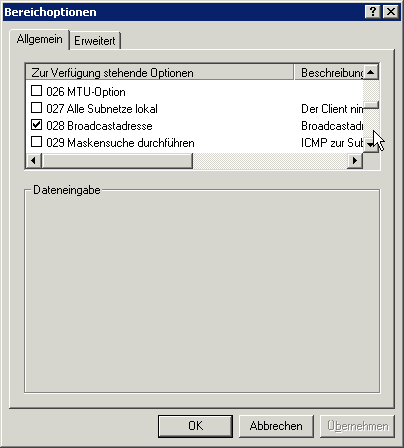Screen dimensions: 404x448
Task: Click the horizontal scrollbar thumb
Action: coord(117,161)
